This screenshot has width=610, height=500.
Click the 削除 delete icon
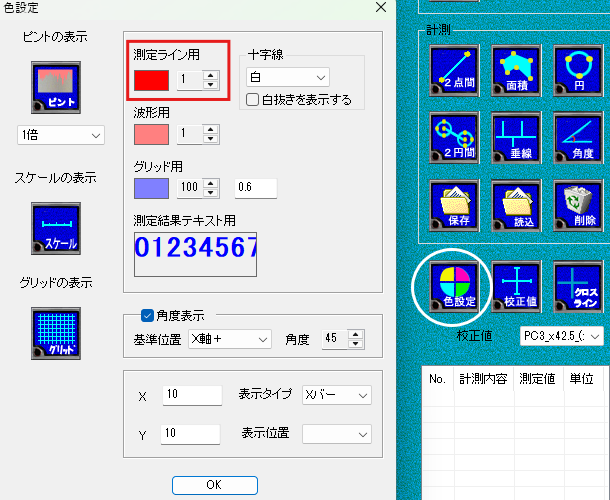click(578, 205)
